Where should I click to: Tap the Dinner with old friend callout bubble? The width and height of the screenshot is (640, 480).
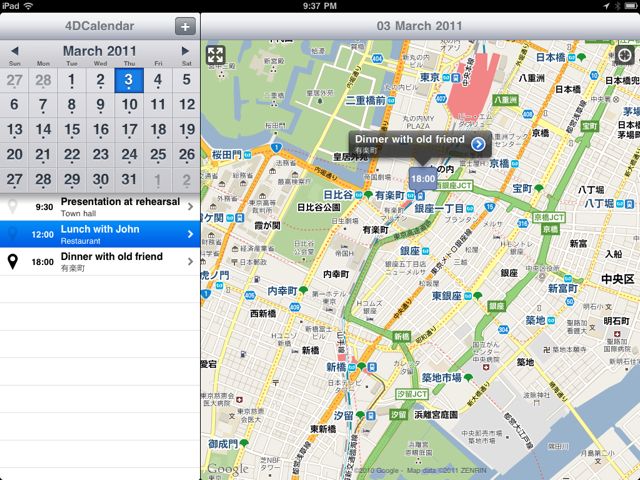tap(420, 144)
